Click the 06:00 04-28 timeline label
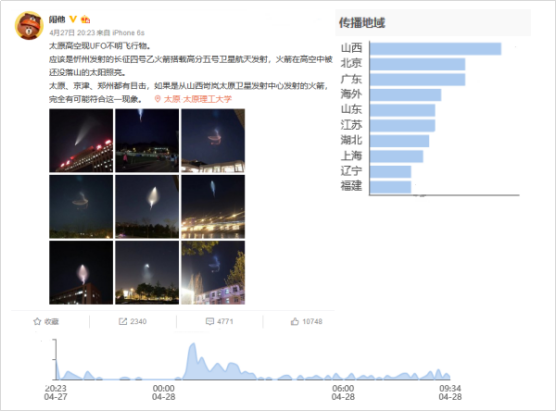Viewport: 556px width, 412px height. click(343, 392)
